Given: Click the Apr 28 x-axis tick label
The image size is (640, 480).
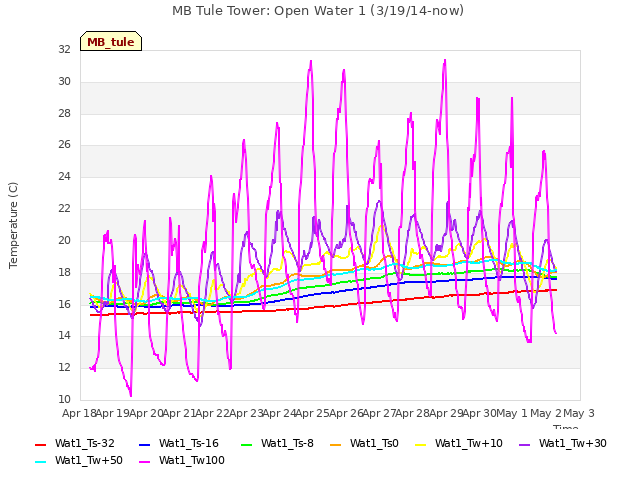Looking at the screenshot, I should click(x=412, y=413).
